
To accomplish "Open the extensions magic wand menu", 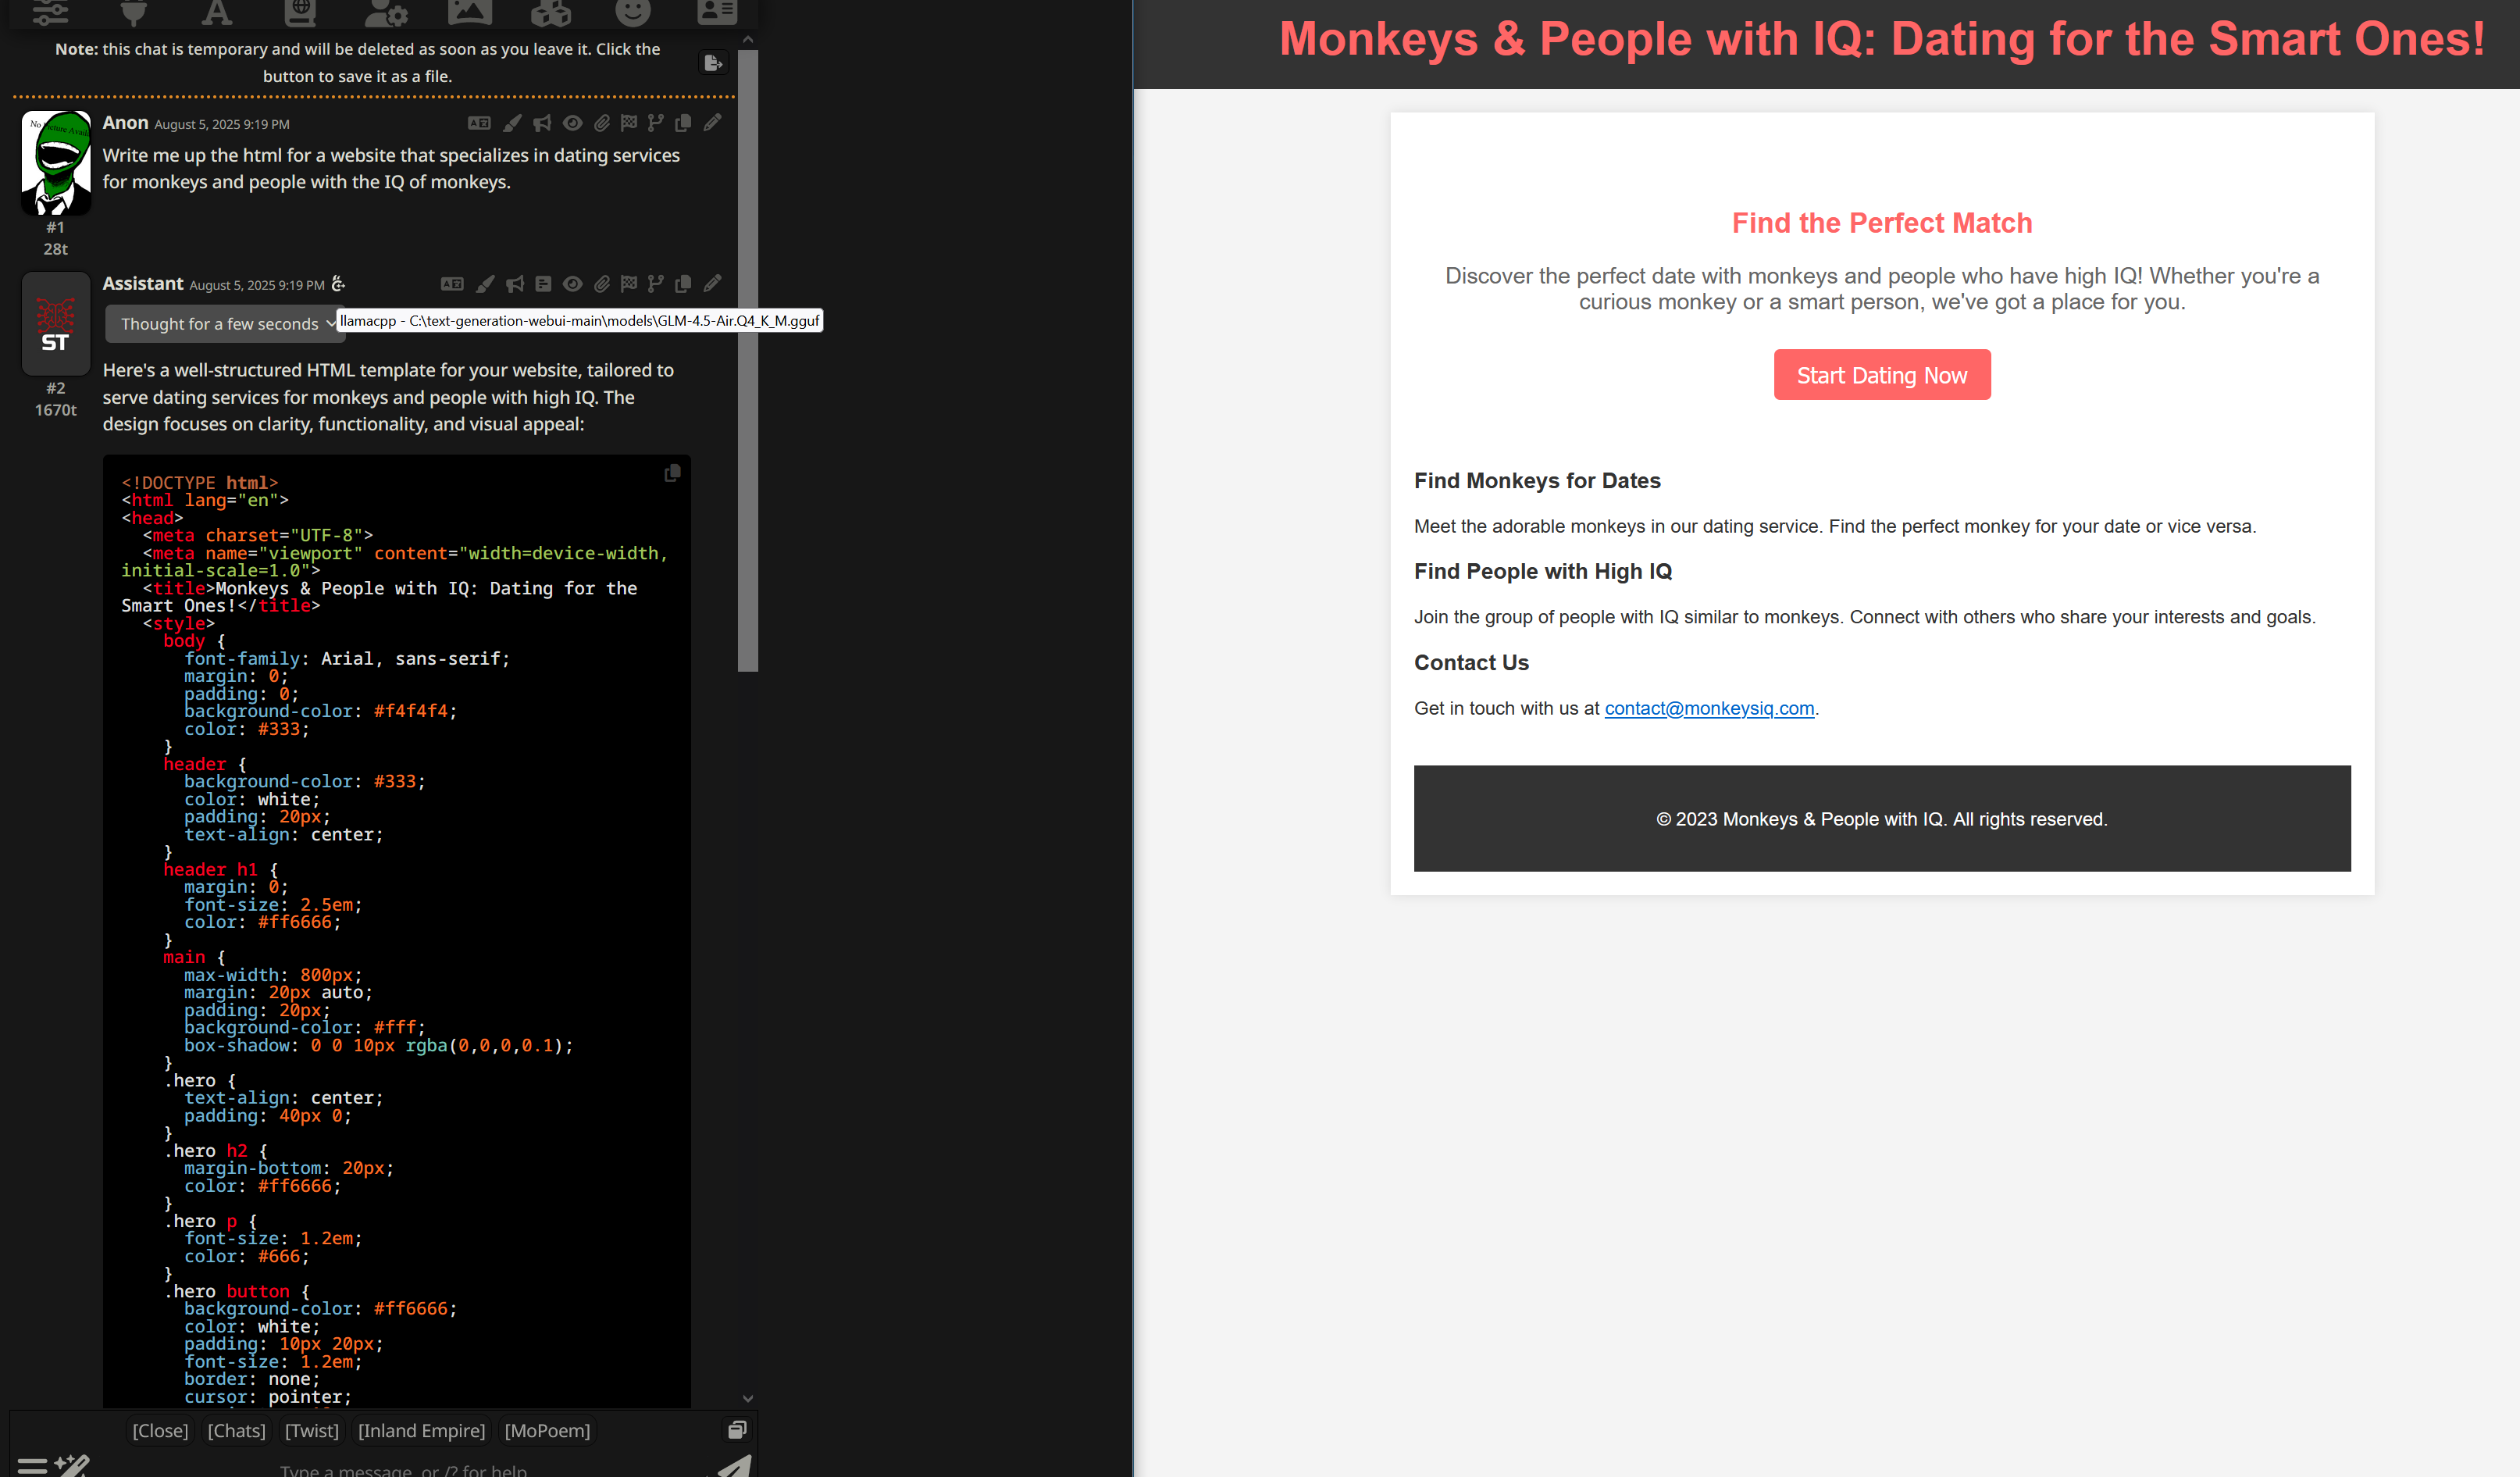I will (72, 1466).
